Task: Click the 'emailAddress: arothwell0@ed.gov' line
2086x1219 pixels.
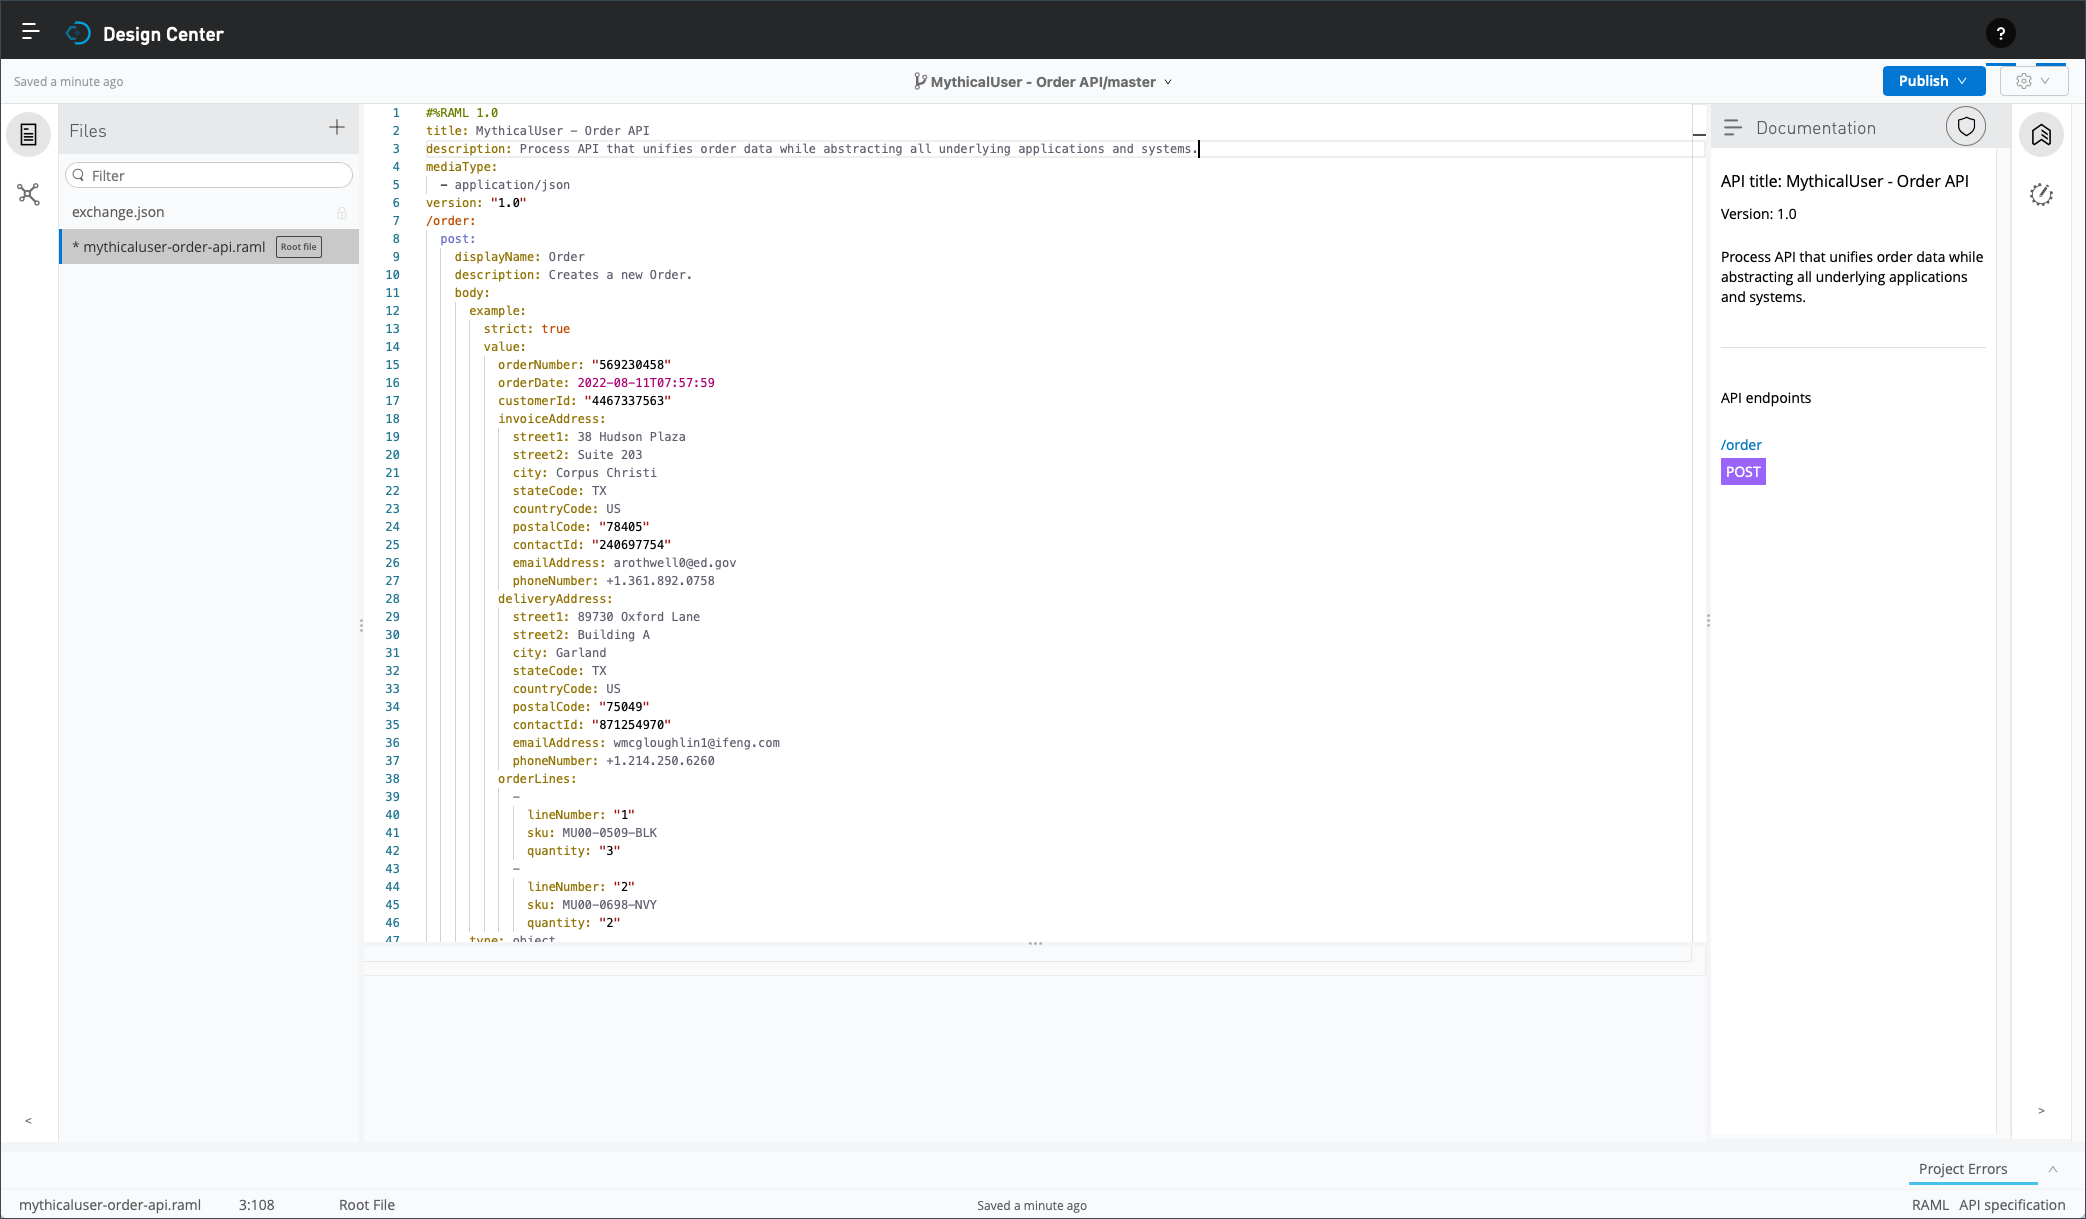Action: click(624, 563)
